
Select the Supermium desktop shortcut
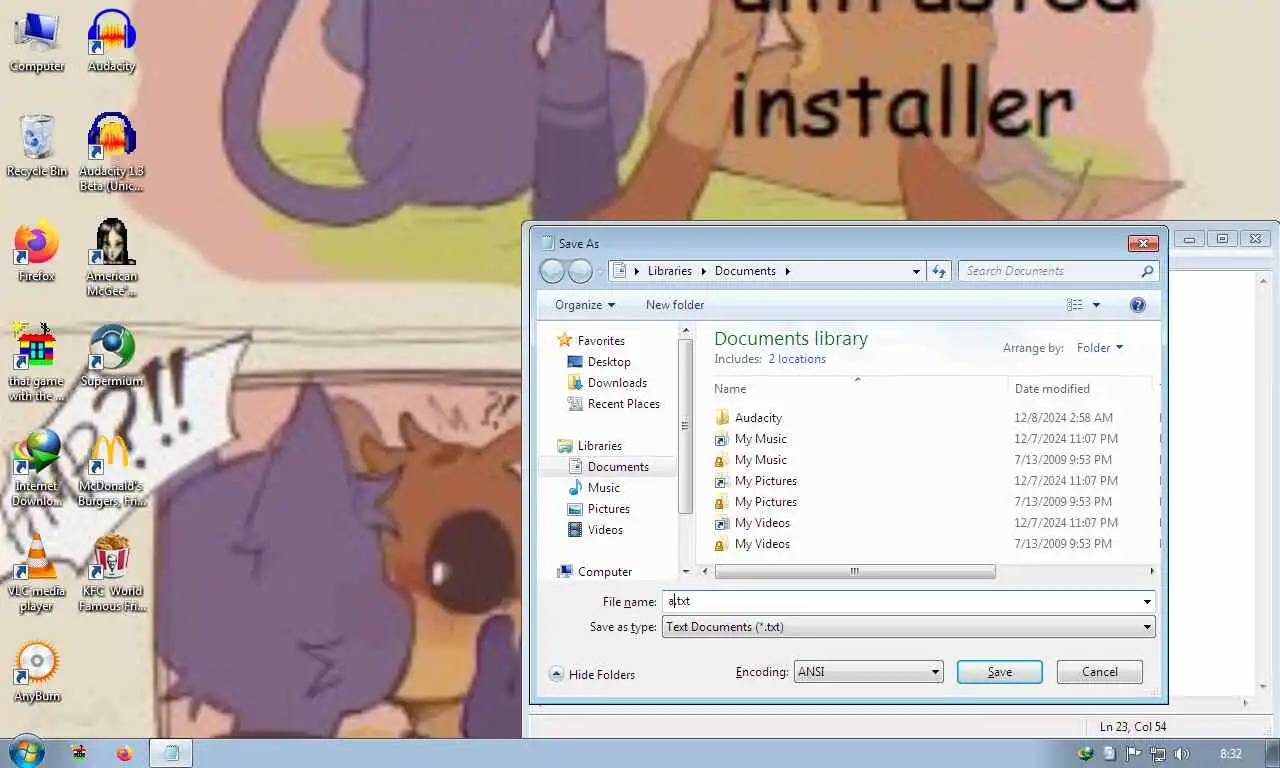111,355
